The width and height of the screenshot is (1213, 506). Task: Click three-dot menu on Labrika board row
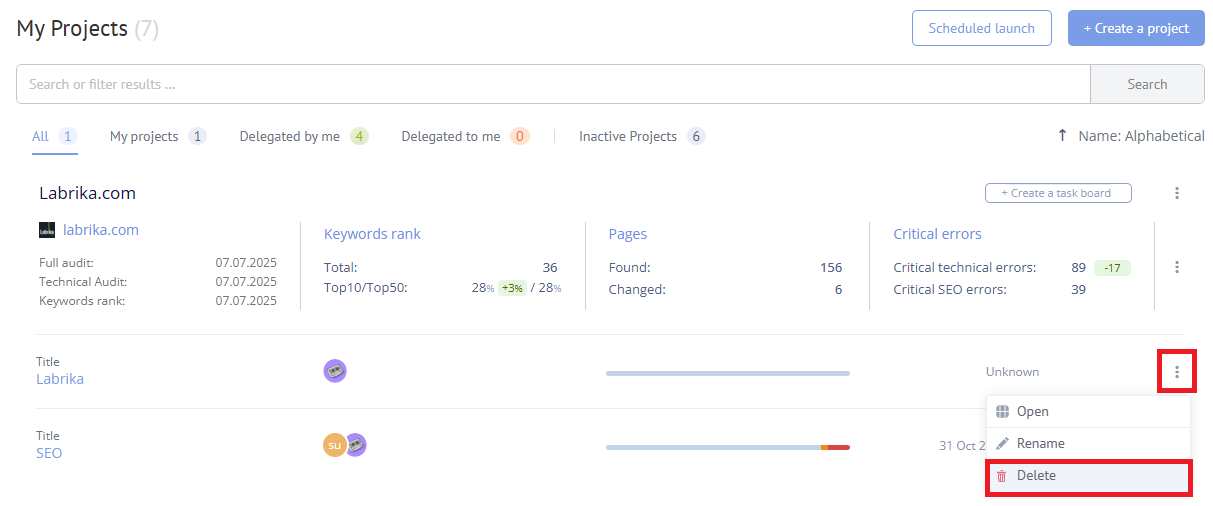pyautogui.click(x=1177, y=372)
